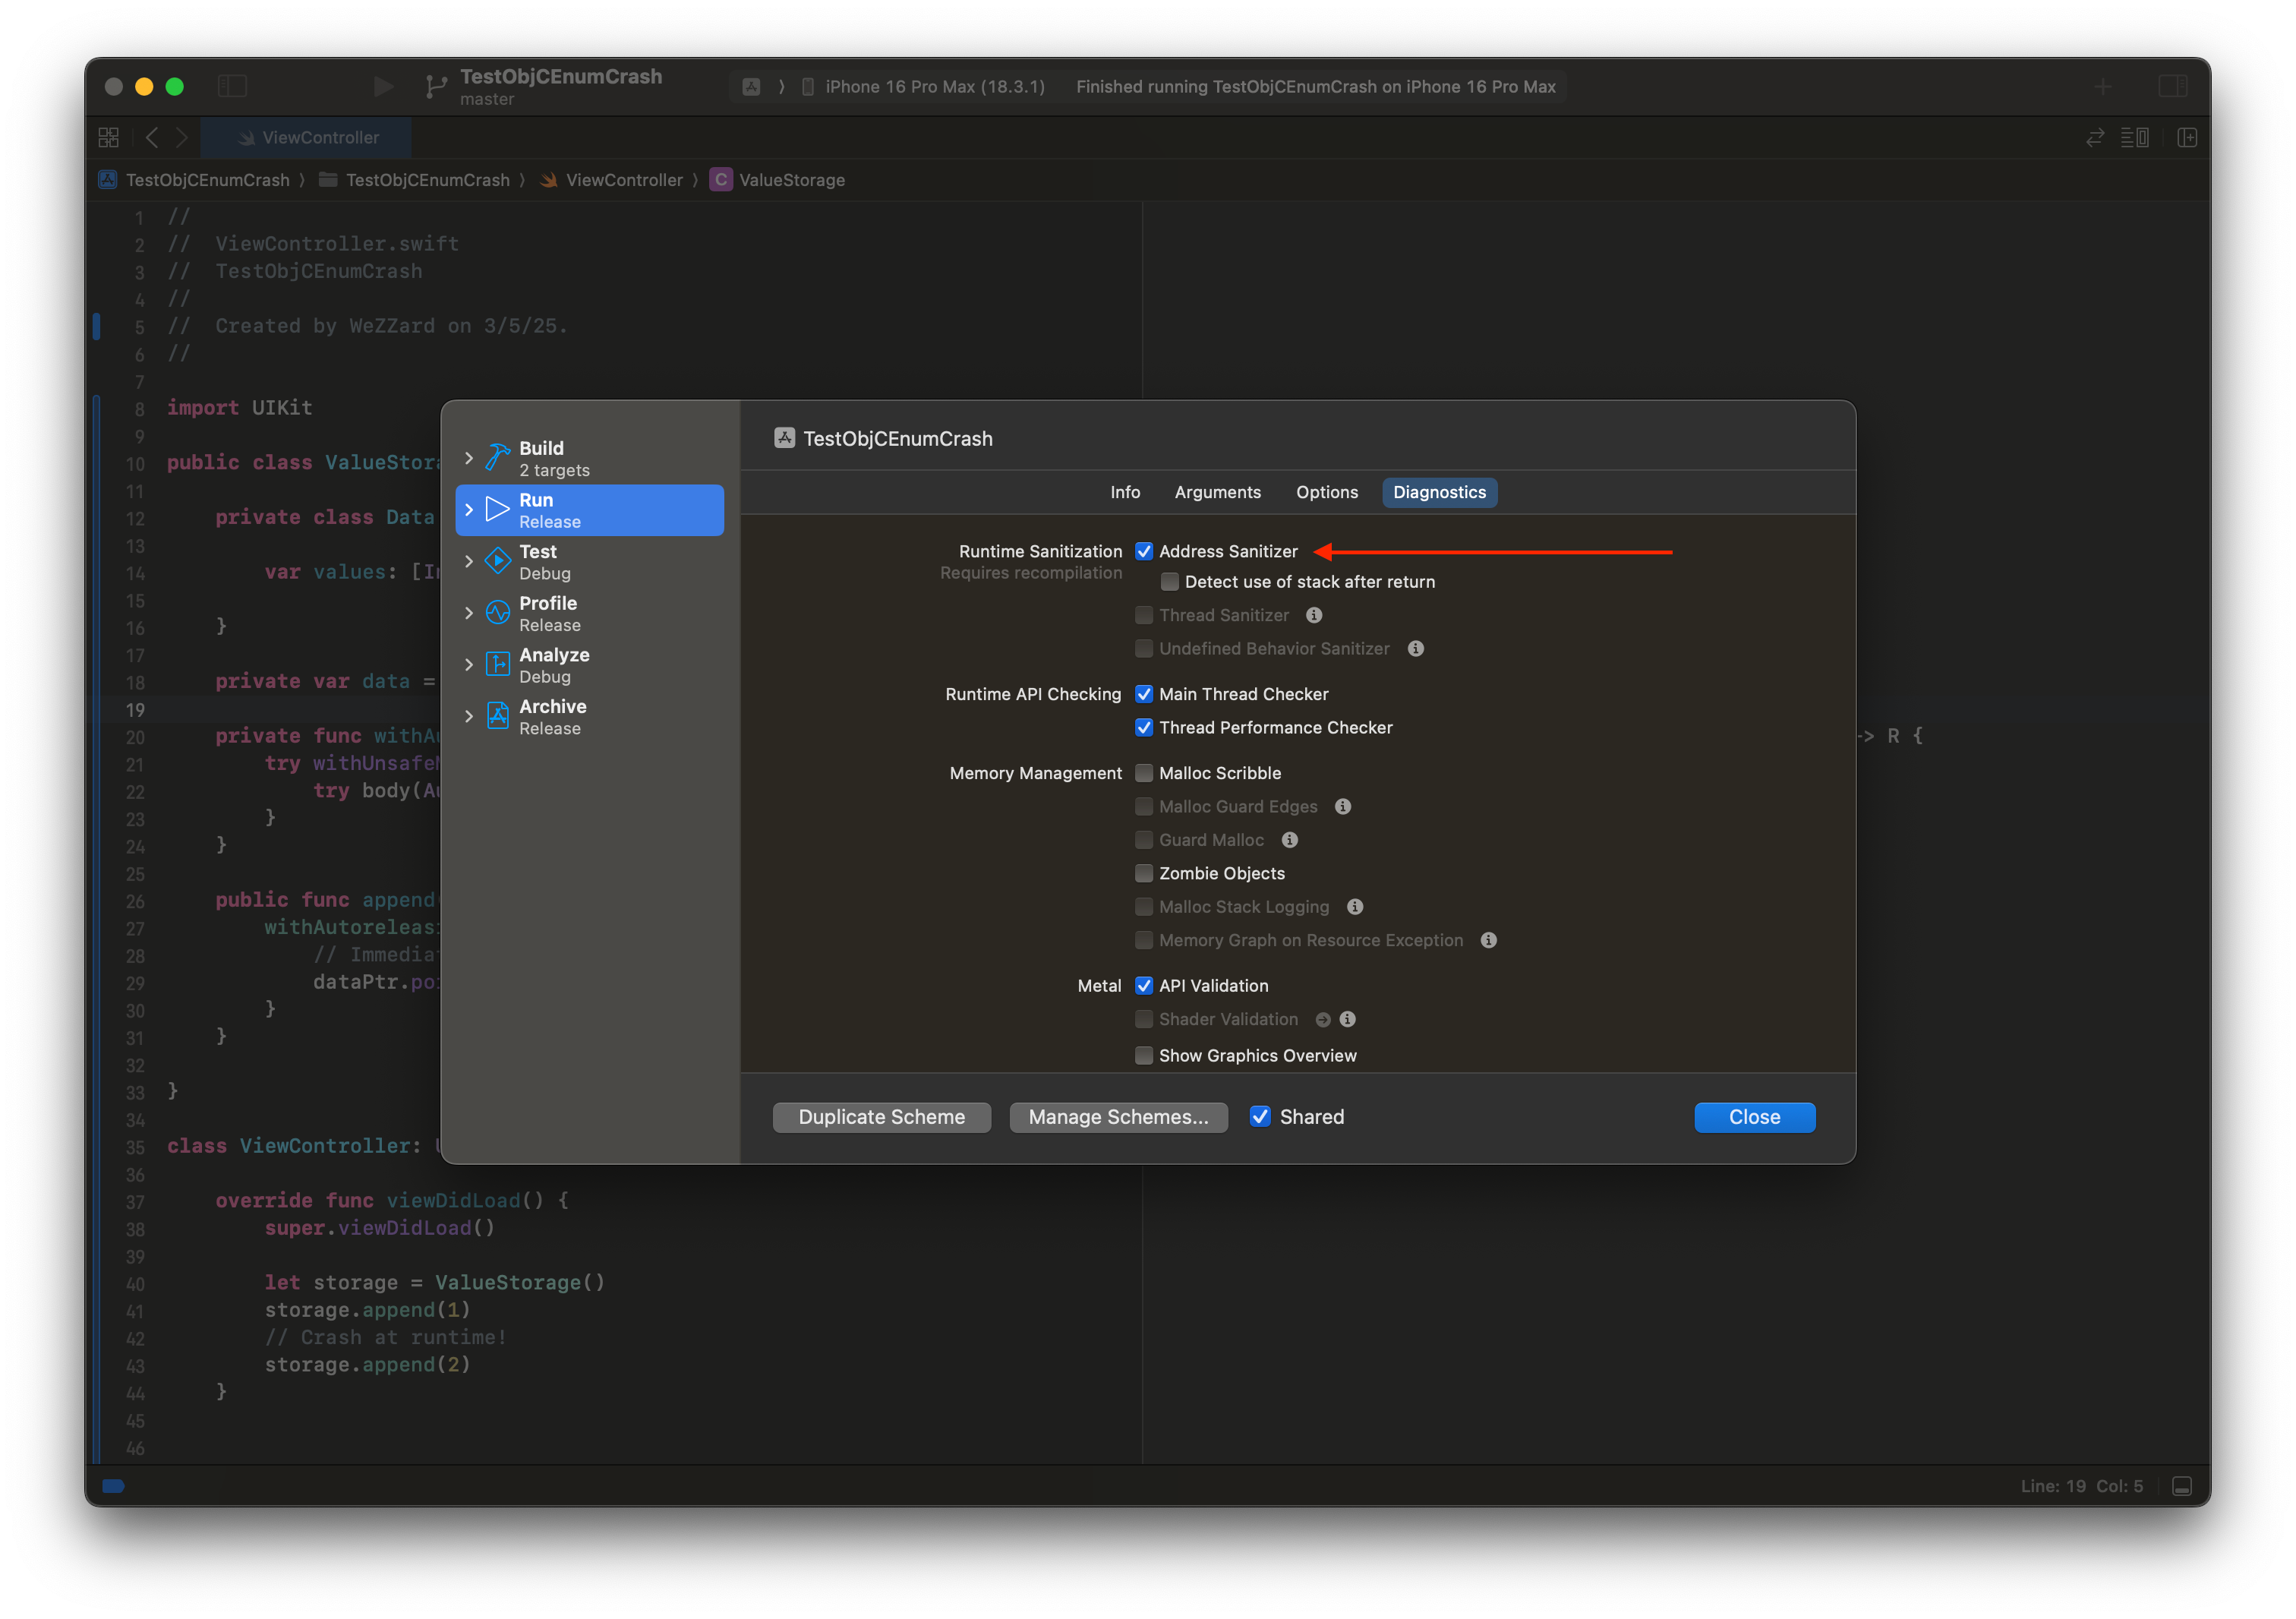Click the Archive icon in scheme list

click(498, 716)
